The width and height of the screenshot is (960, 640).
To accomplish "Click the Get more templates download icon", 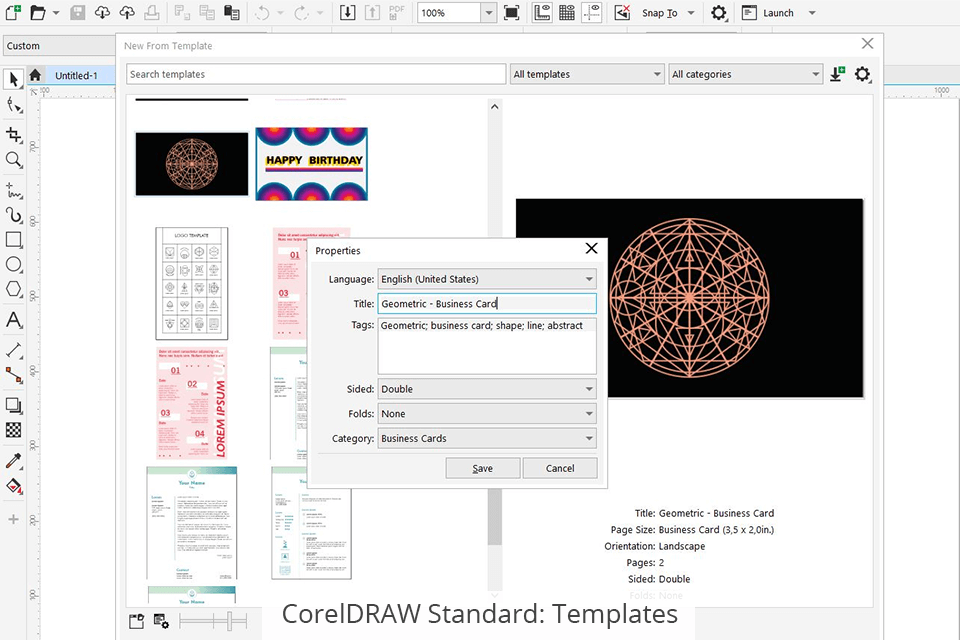I will coord(837,74).
